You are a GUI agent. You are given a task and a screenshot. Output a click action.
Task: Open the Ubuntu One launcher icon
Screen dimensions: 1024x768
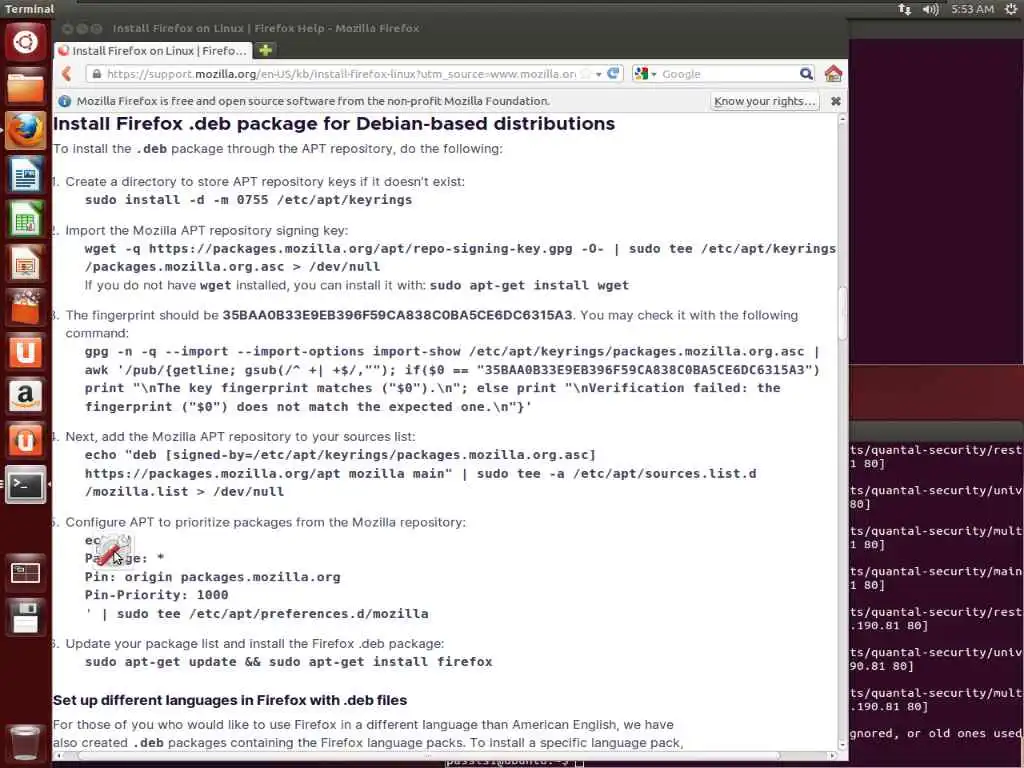point(25,352)
